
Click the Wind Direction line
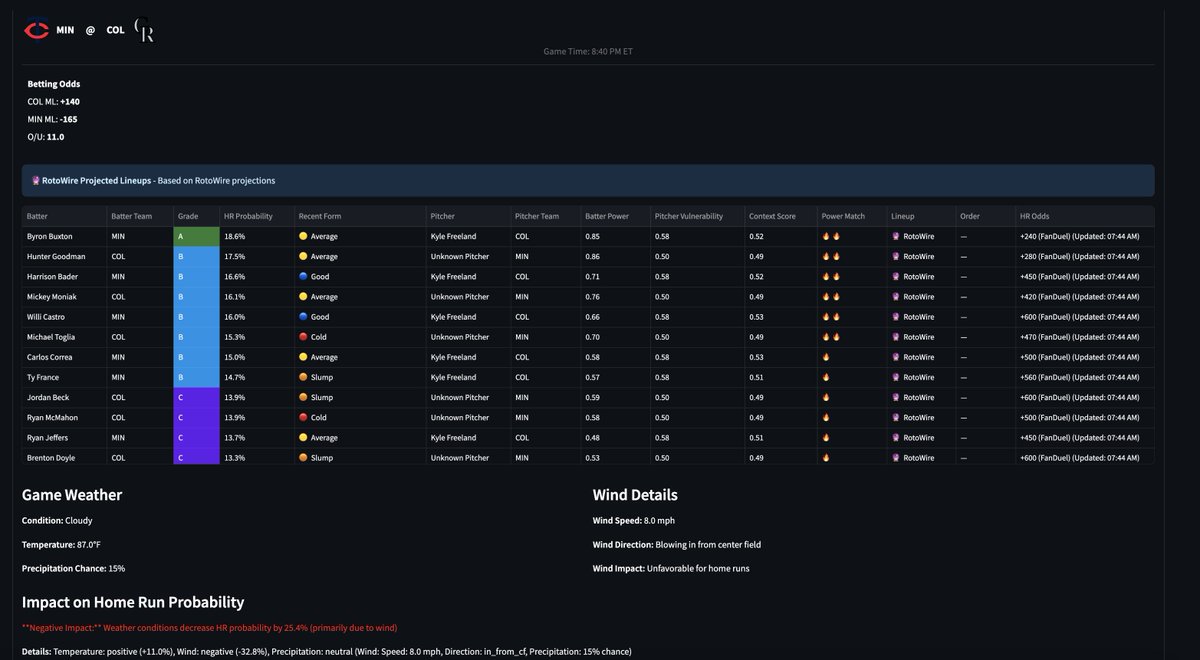point(677,544)
